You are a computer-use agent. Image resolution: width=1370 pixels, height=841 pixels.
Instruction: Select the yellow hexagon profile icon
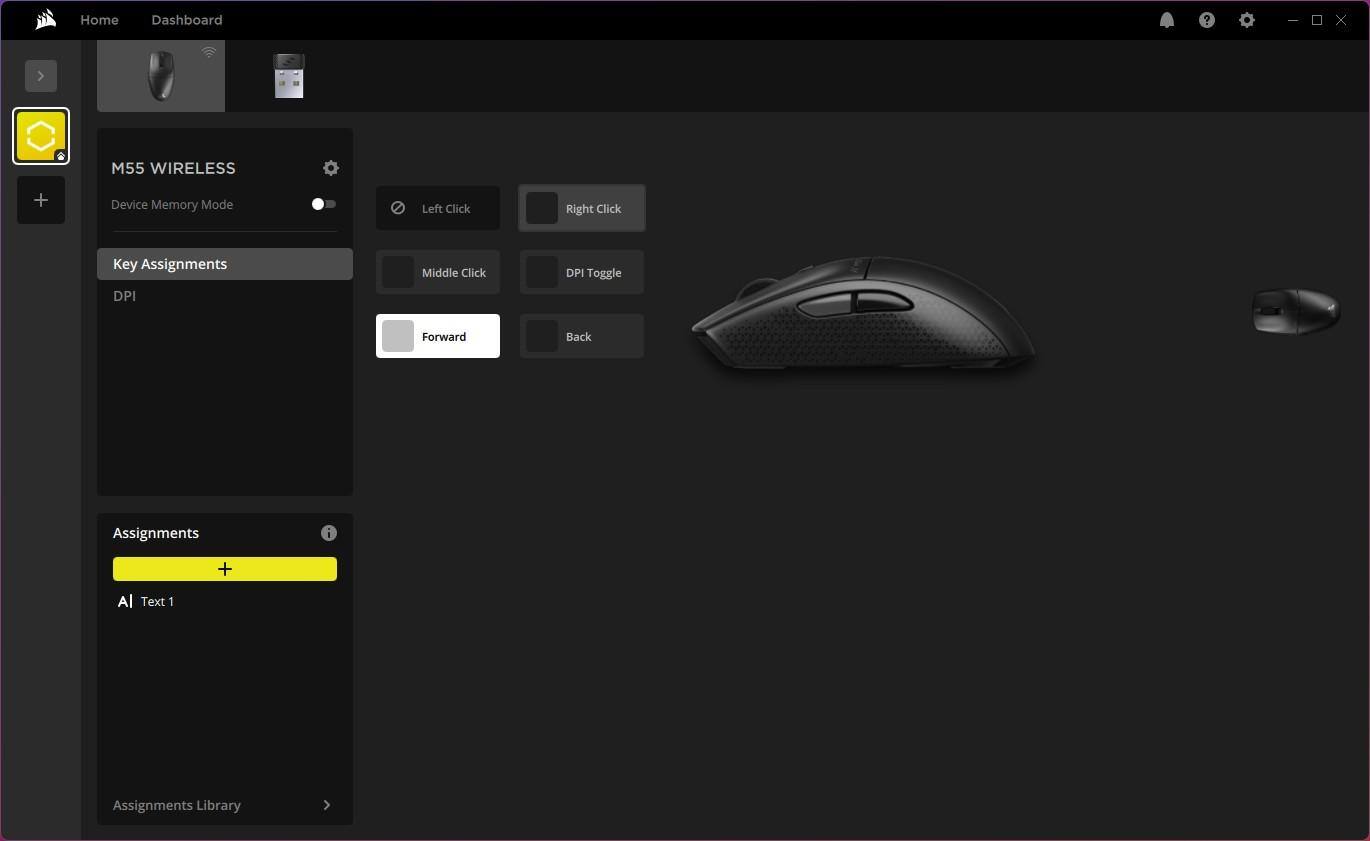tap(41, 136)
